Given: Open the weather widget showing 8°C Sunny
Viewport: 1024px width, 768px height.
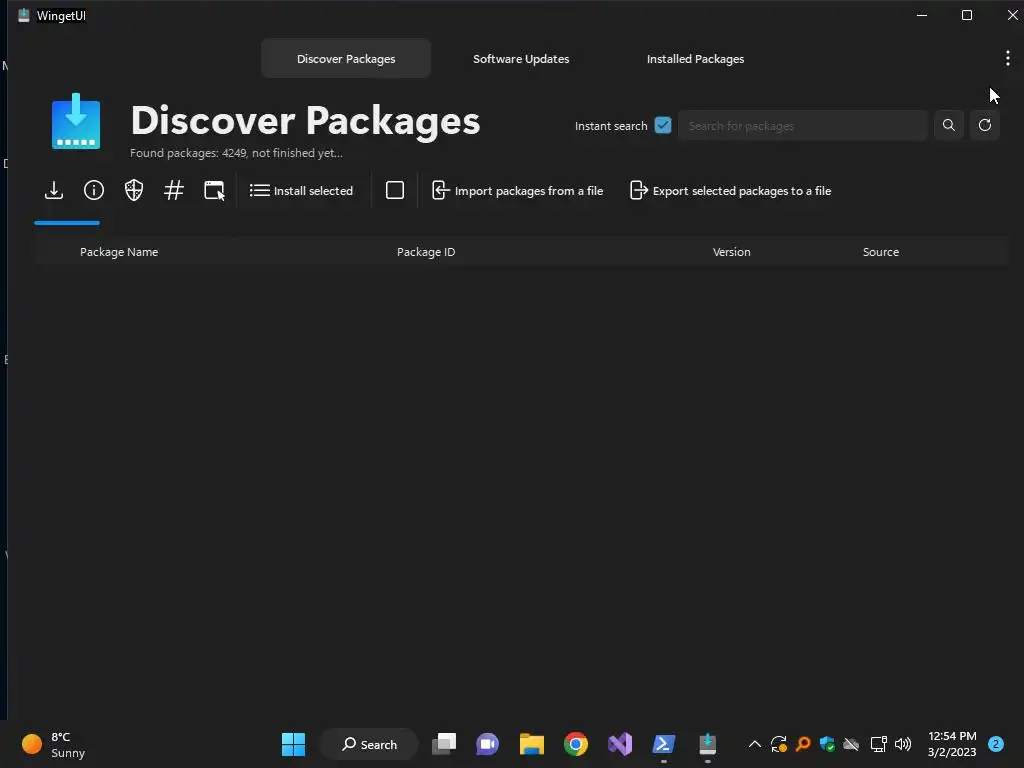Looking at the screenshot, I should (54, 744).
